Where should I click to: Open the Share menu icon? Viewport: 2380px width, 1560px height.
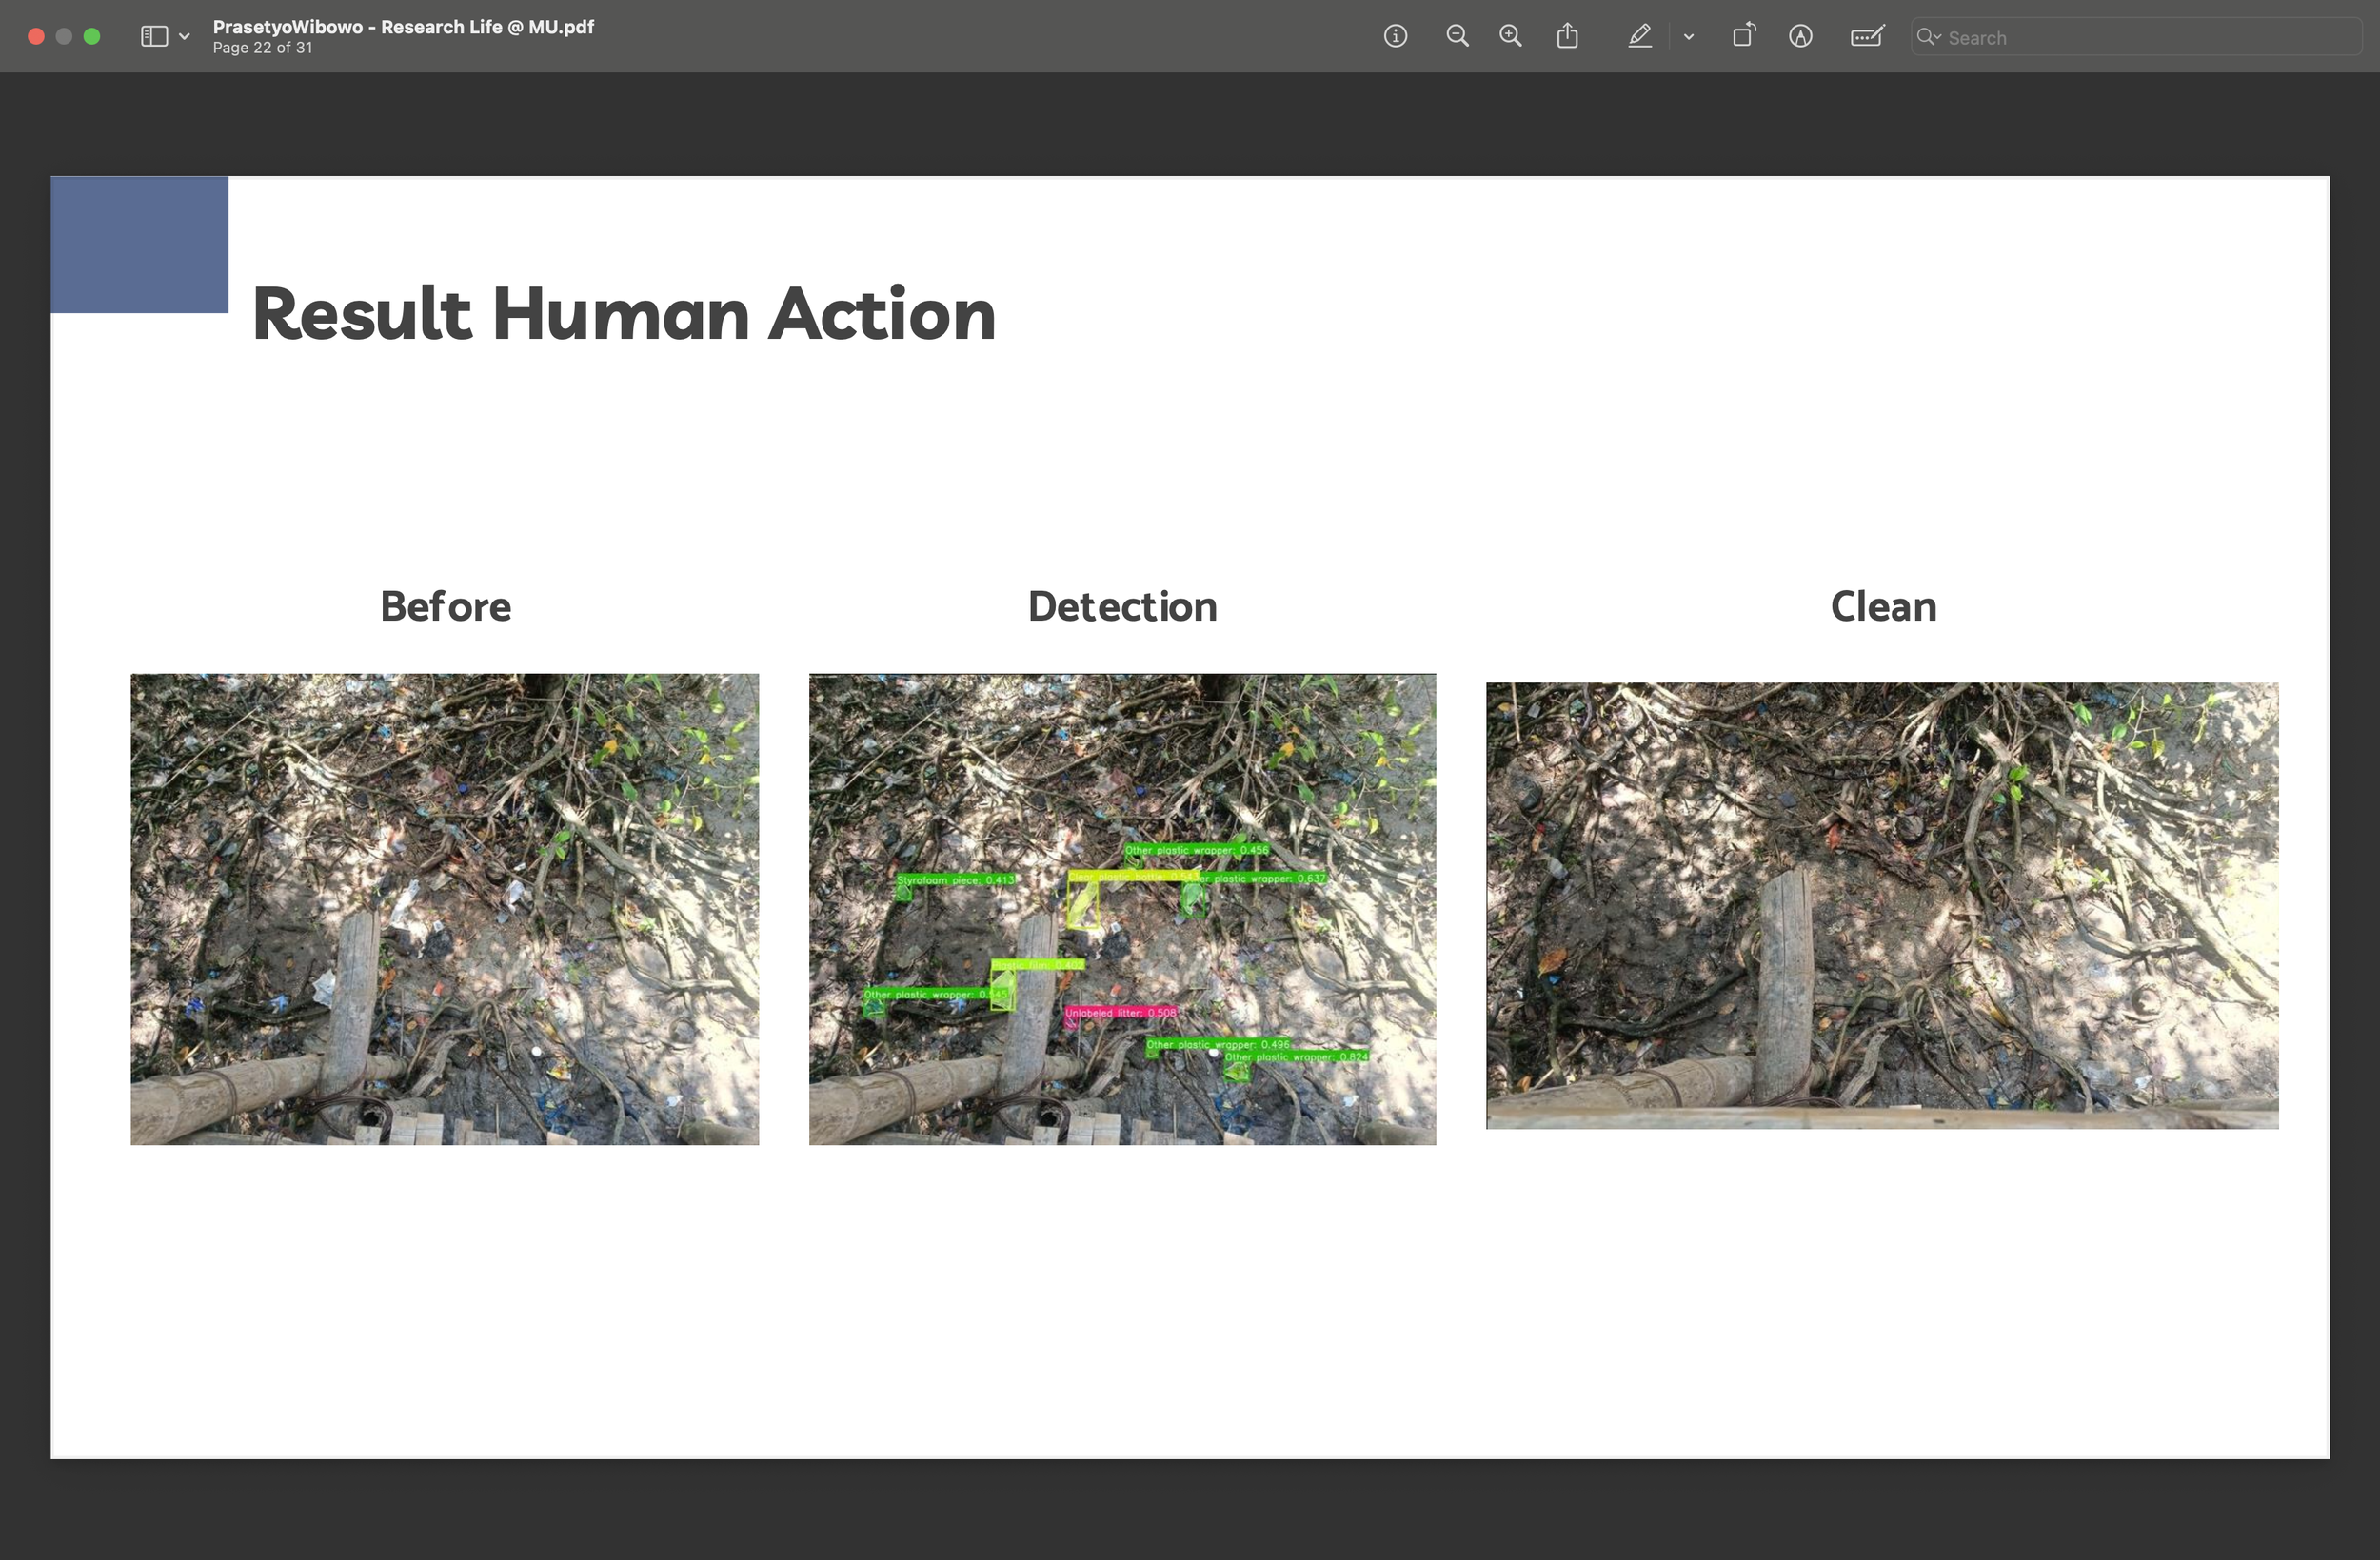(1567, 37)
